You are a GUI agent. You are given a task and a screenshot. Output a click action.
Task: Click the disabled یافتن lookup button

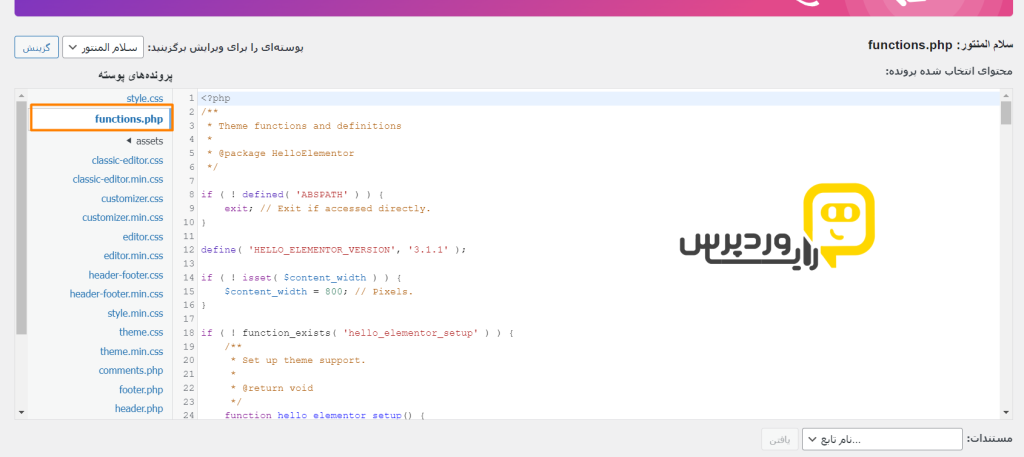pos(780,439)
